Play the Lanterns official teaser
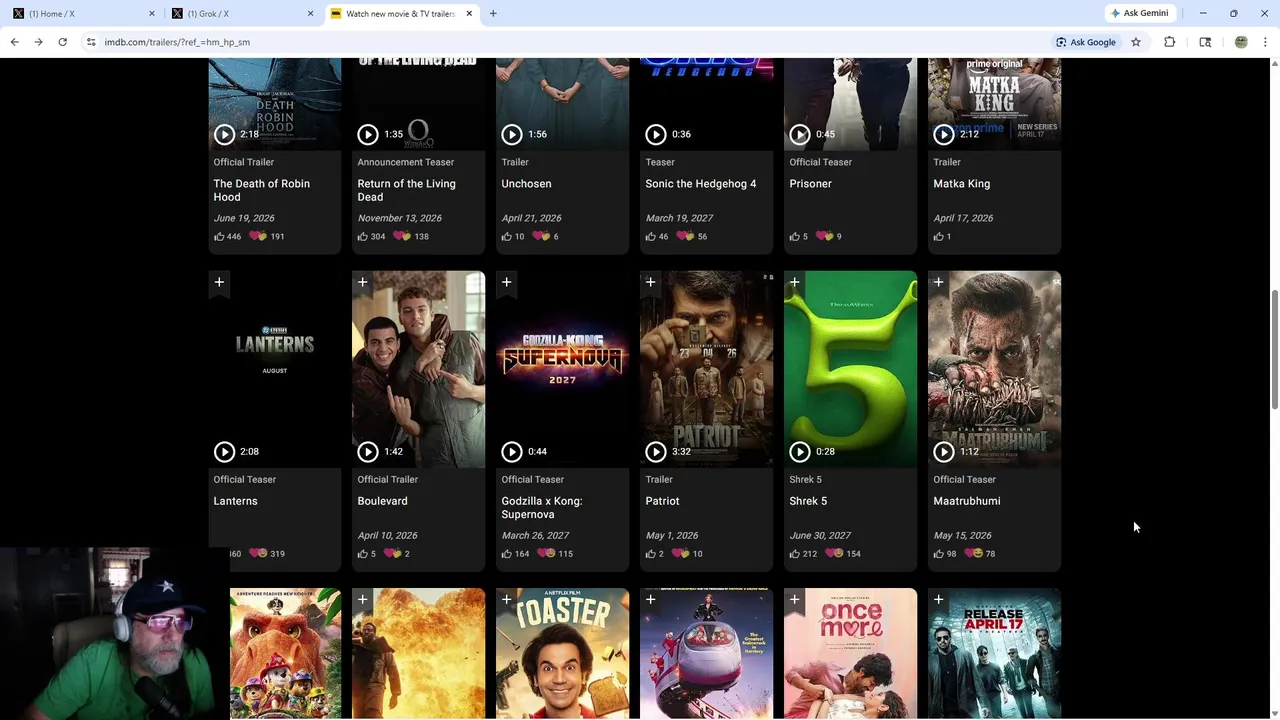The width and height of the screenshot is (1280, 720). click(x=224, y=452)
